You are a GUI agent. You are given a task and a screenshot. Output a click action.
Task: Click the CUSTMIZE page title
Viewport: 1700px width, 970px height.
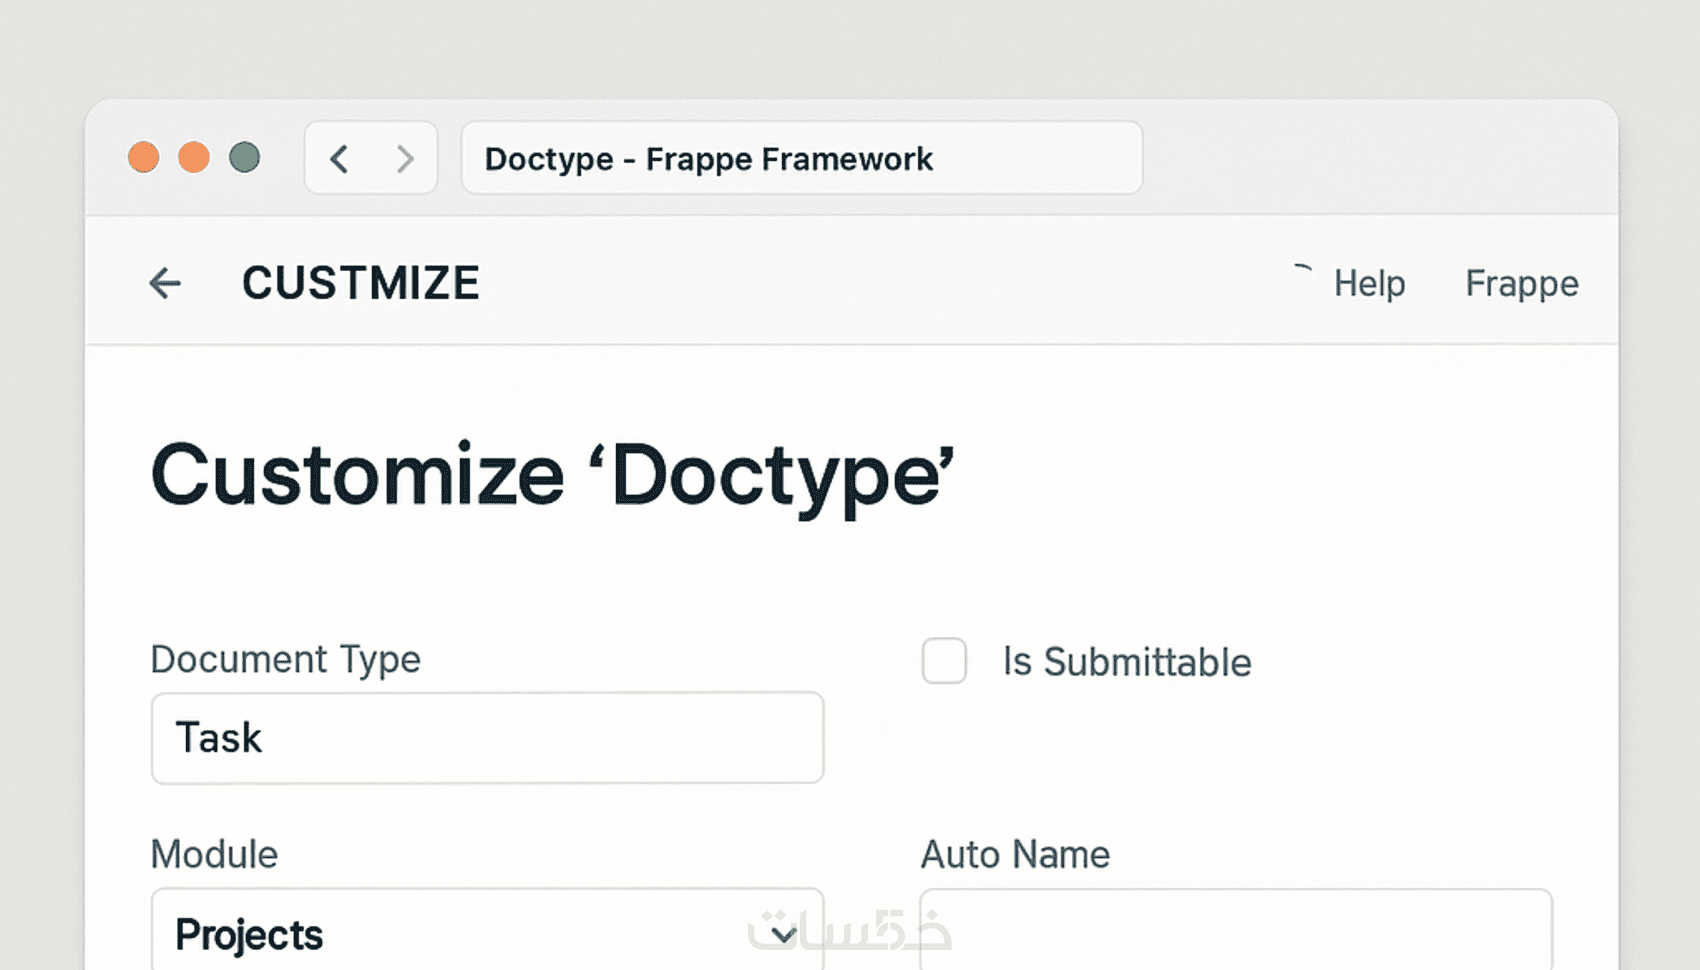click(361, 284)
